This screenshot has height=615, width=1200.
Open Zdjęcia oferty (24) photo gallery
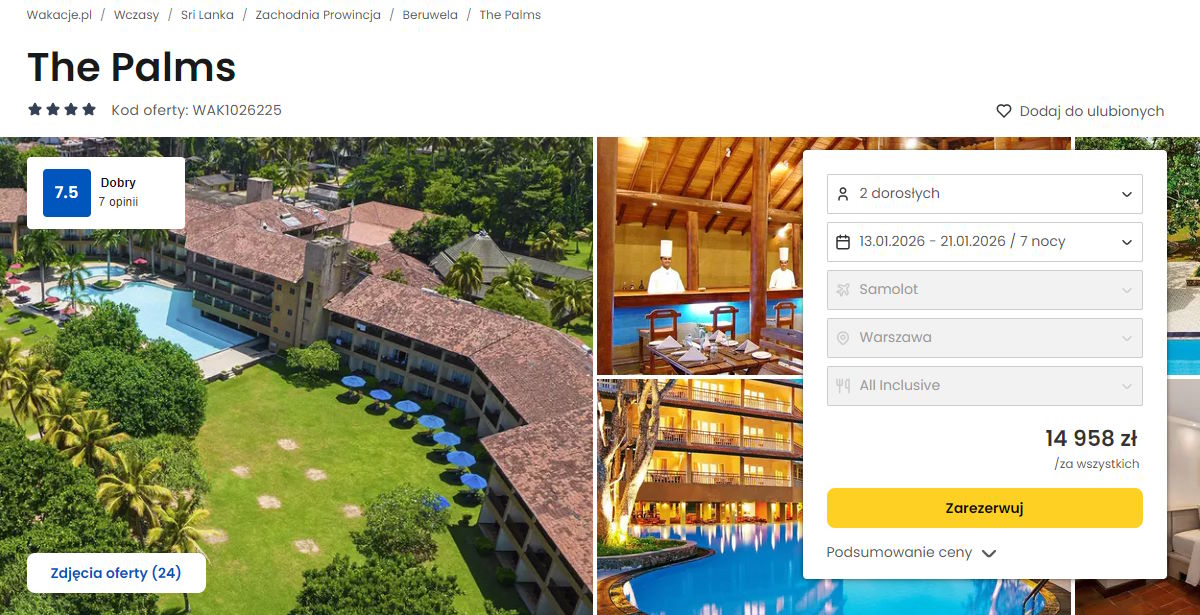pos(116,573)
